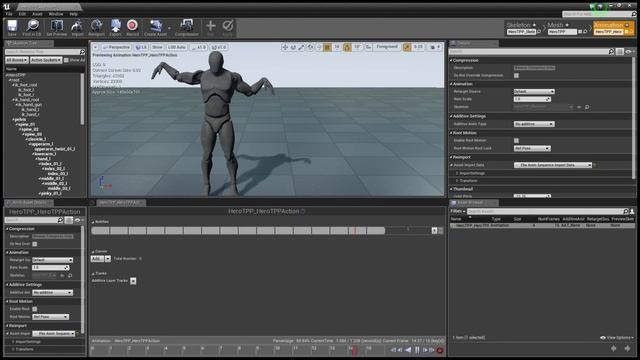
Task: Click the viewport Show button
Action: [157, 47]
